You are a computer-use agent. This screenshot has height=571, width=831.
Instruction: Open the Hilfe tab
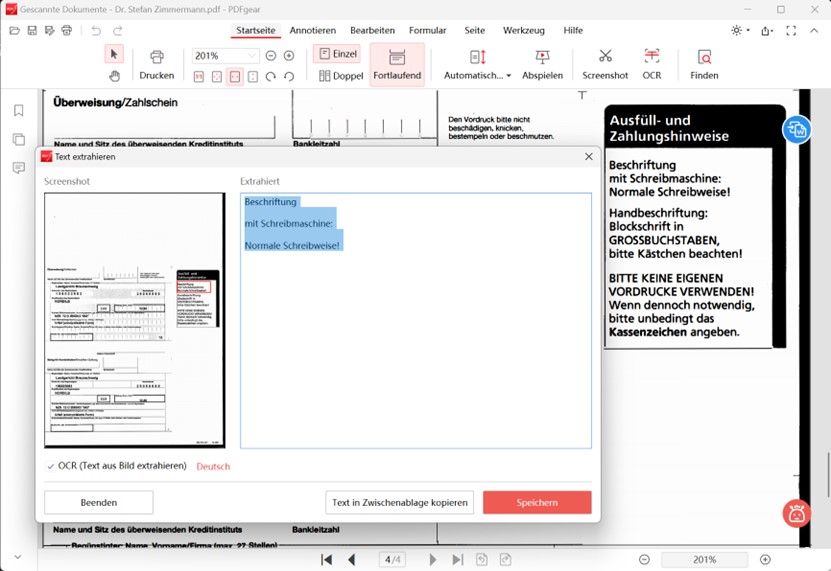[x=573, y=30]
